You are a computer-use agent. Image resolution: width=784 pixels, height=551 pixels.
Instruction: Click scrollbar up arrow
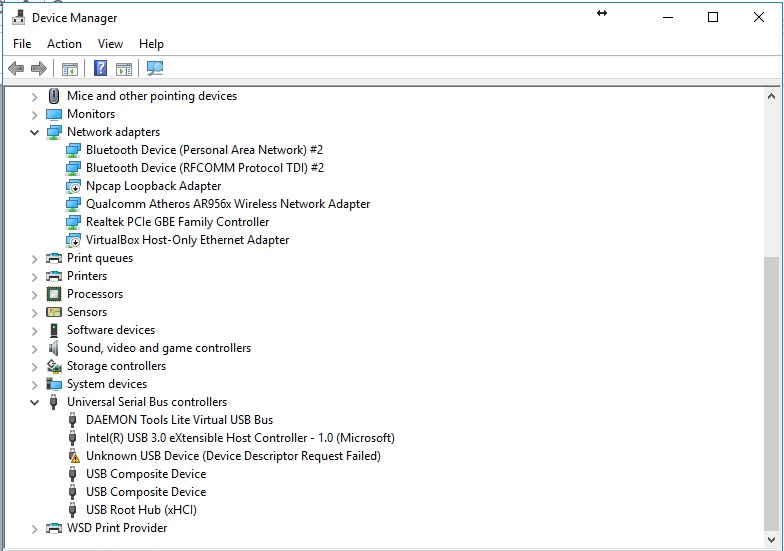(771, 96)
